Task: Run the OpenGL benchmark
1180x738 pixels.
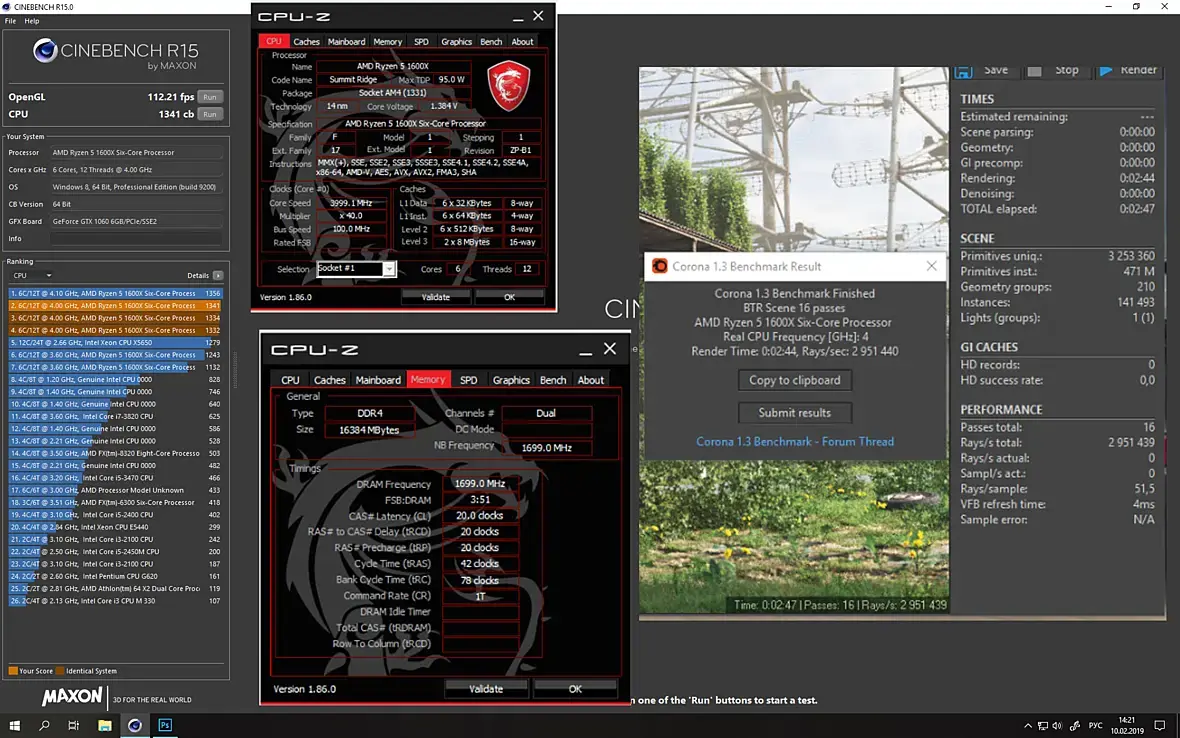Action: pos(210,97)
